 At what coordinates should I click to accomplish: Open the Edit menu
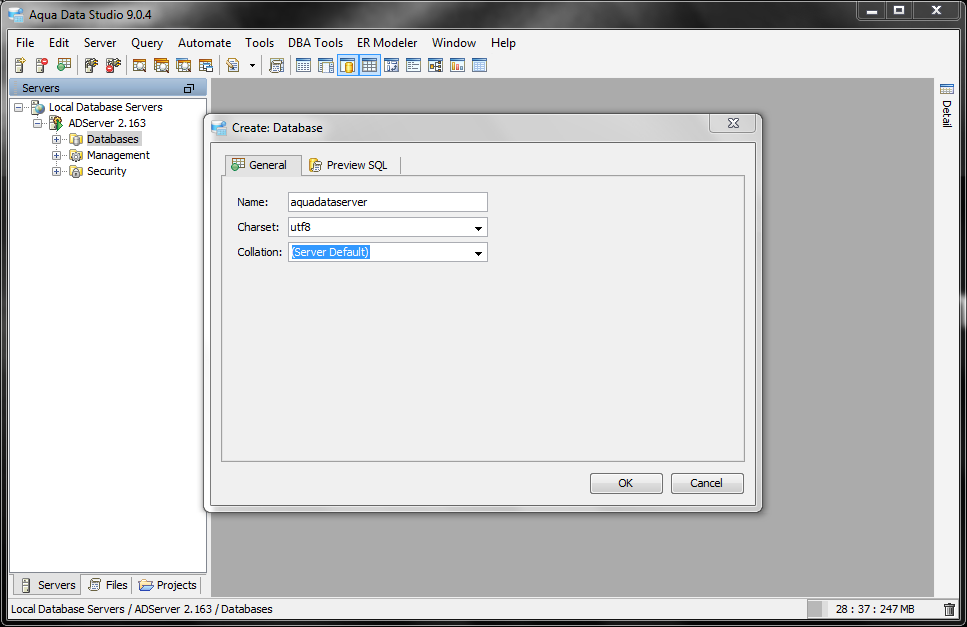[59, 43]
